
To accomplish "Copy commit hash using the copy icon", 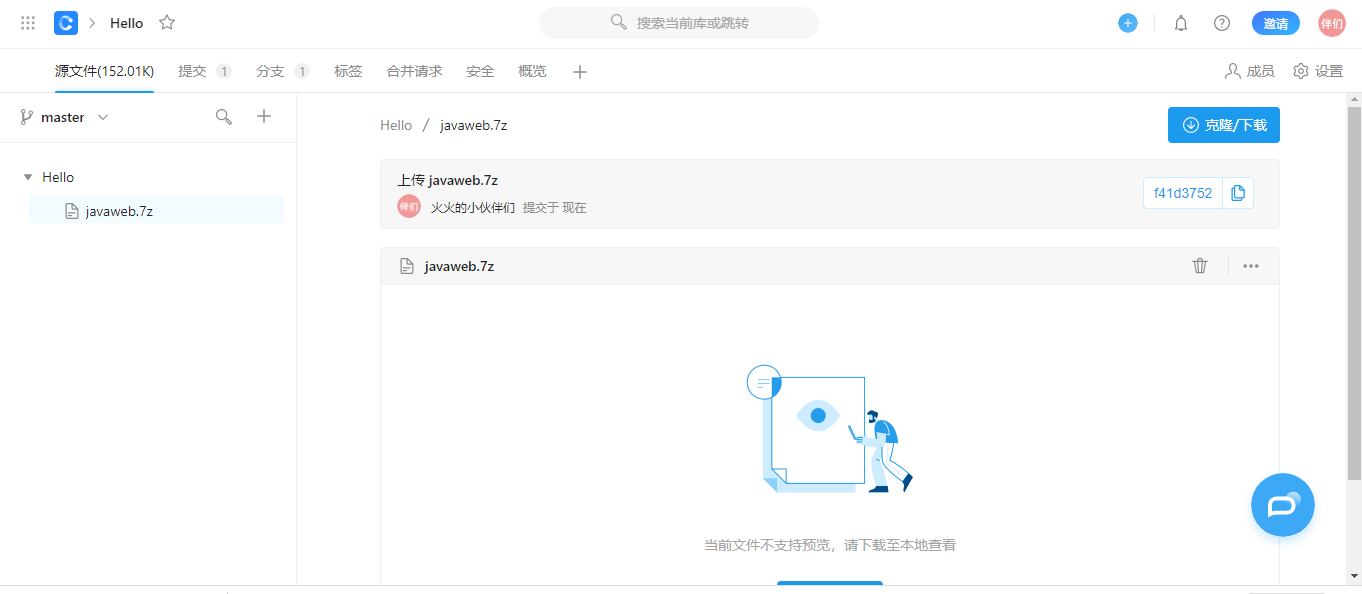I will (x=1238, y=192).
